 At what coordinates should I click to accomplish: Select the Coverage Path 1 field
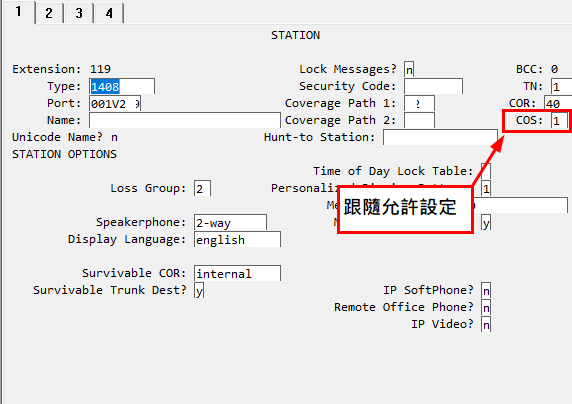click(419, 104)
